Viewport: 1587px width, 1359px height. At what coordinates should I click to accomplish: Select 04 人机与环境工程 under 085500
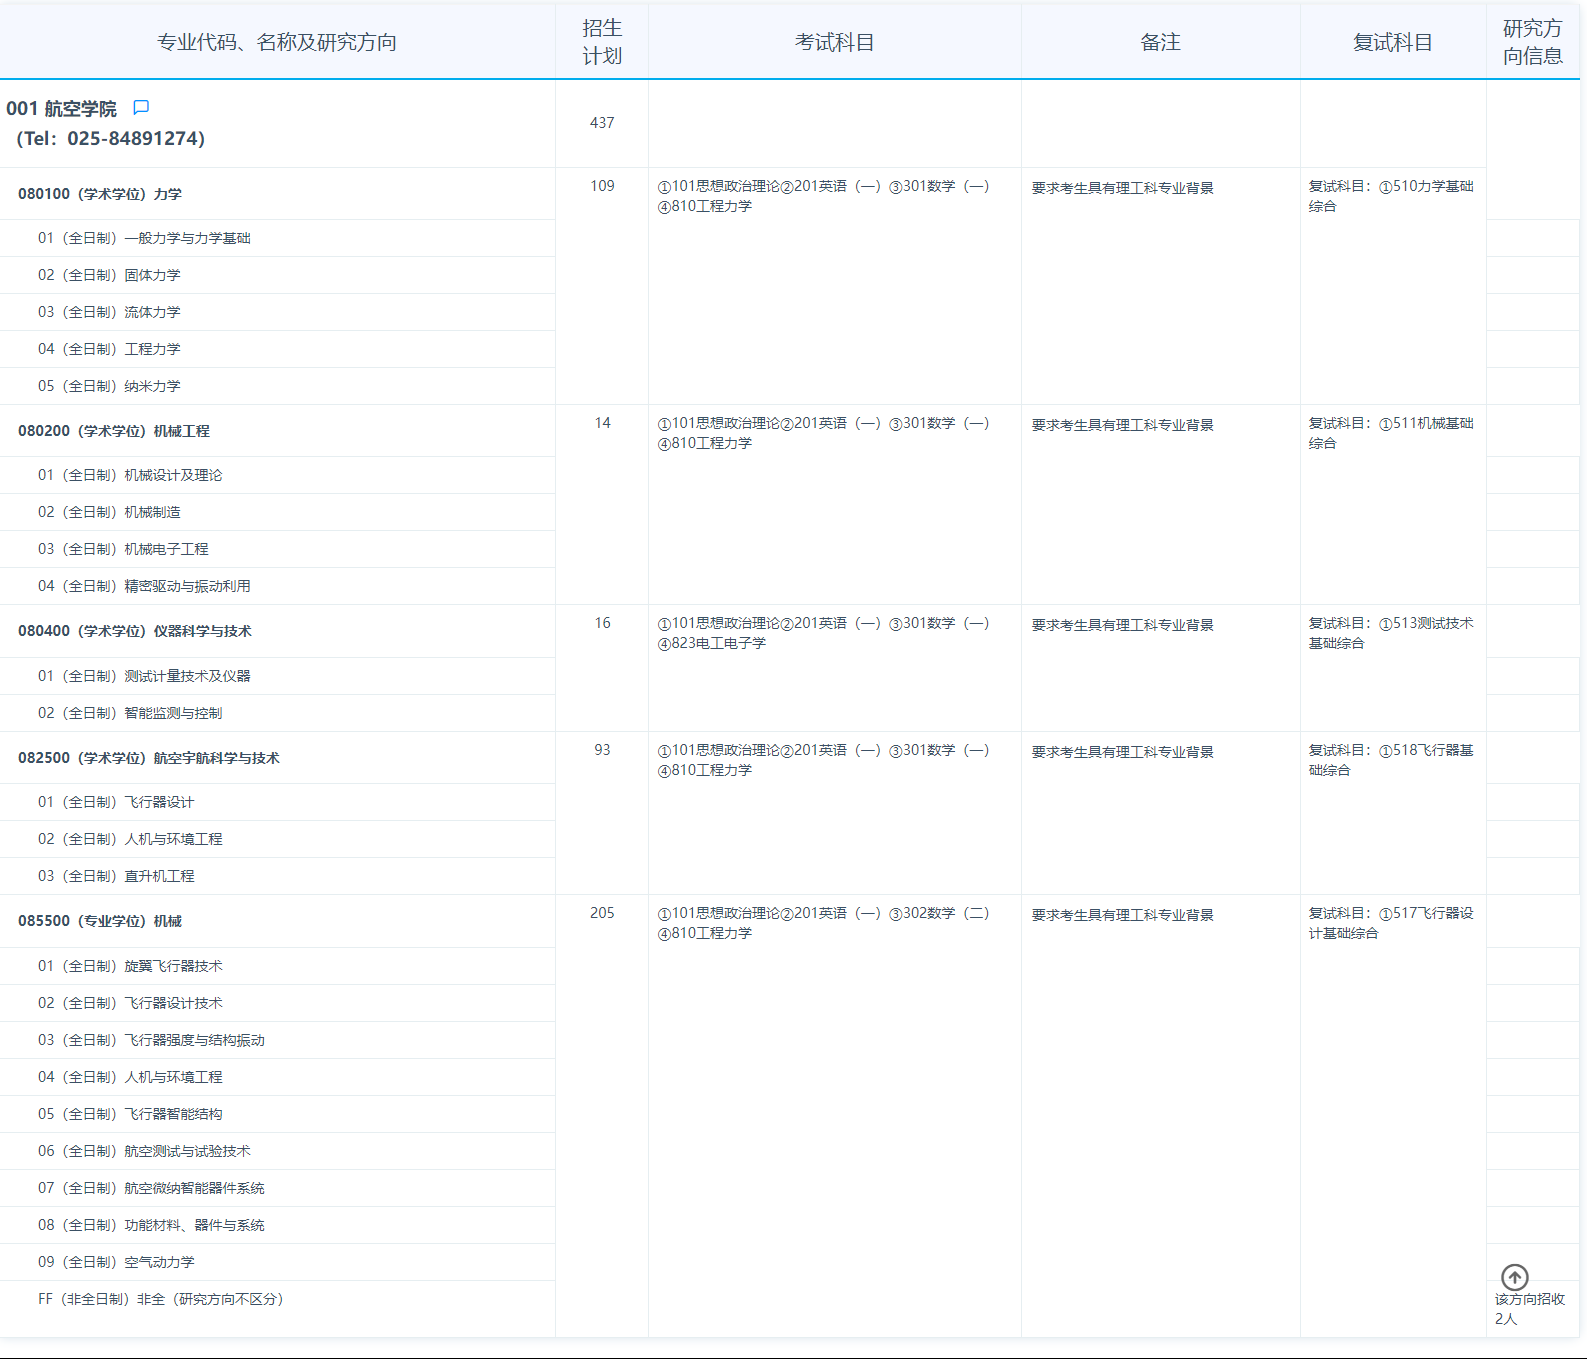[x=277, y=1077]
